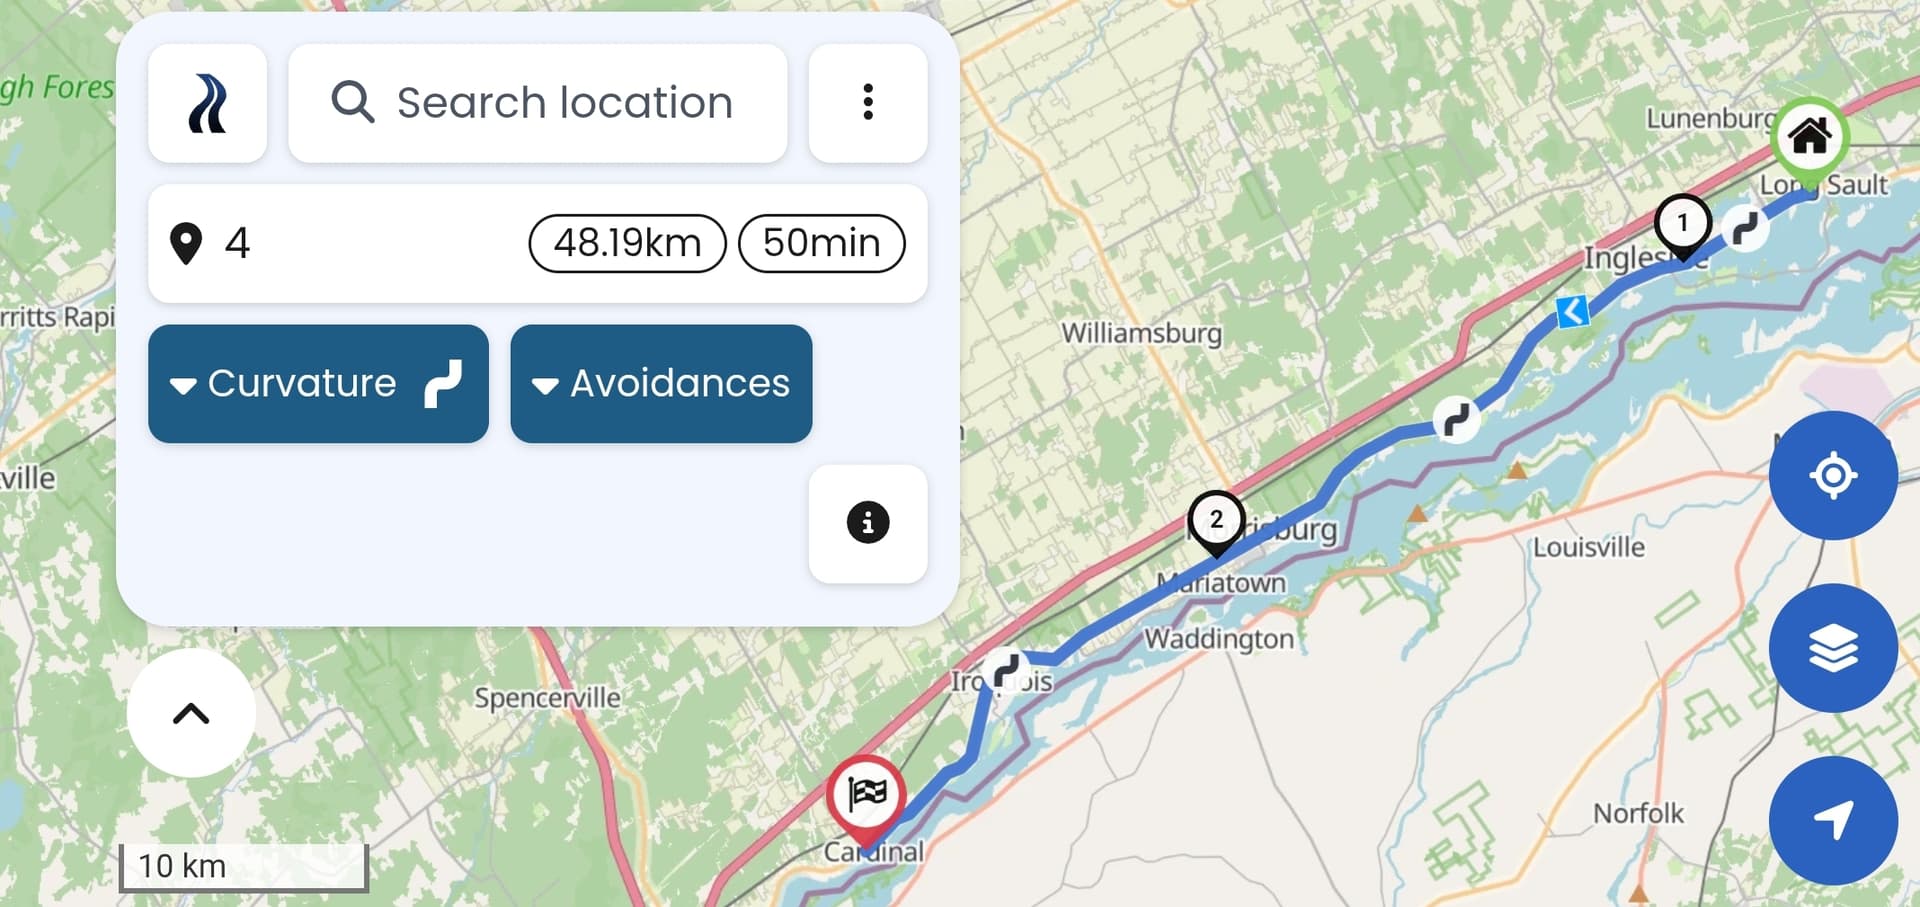Click the curvy shaping point near Iroquois
The width and height of the screenshot is (1920, 907).
pos(1006,671)
